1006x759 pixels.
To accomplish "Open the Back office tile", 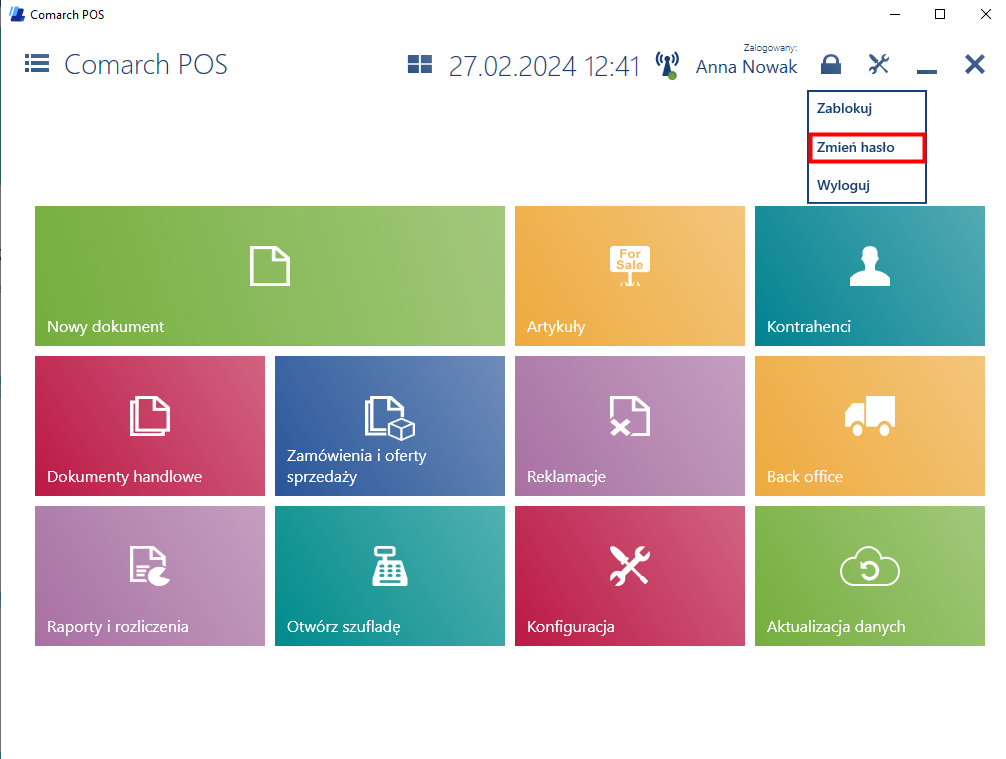I will pyautogui.click(x=869, y=426).
